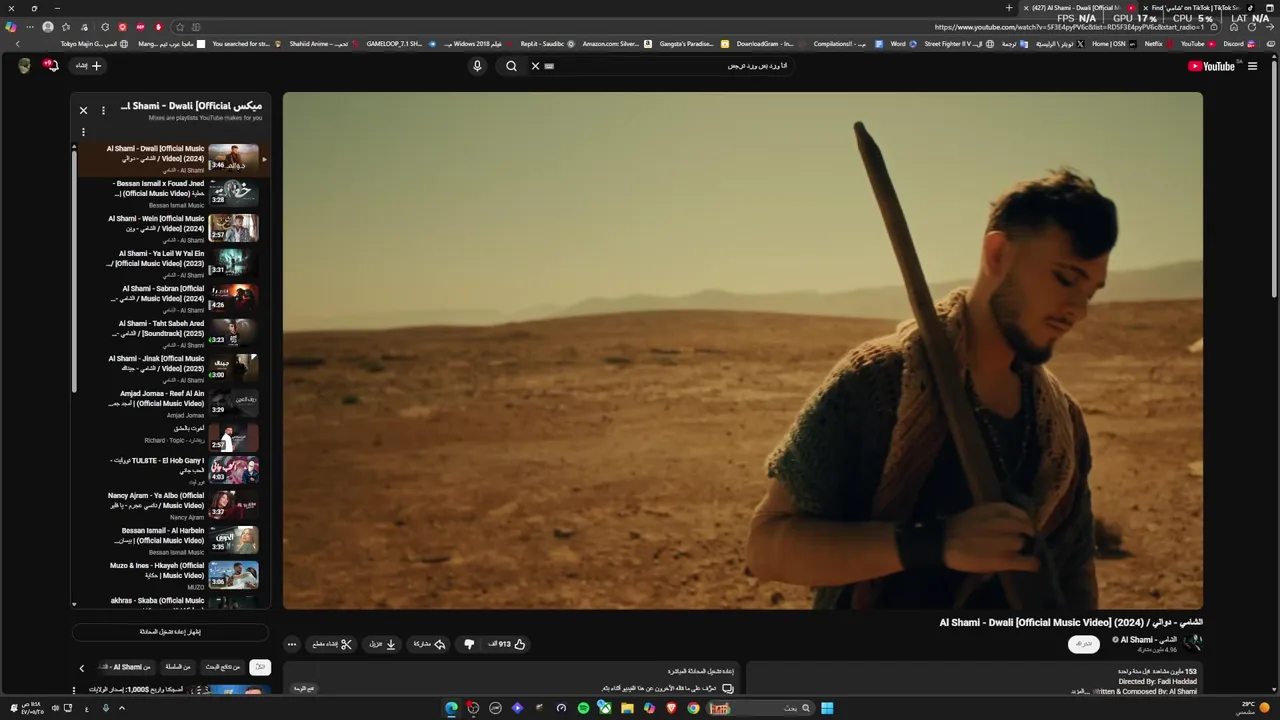Open Edge Copilot icon in toolbar
The image size is (1280, 720).
(x=11, y=27)
